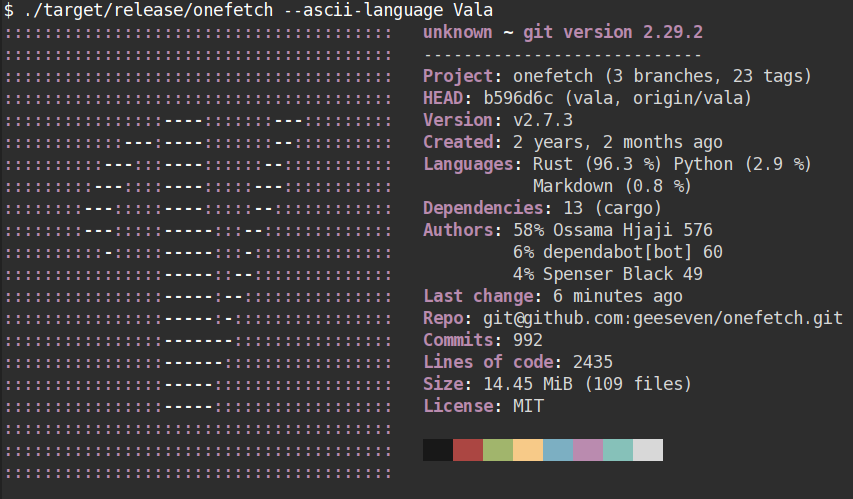The image size is (853, 499).
Task: Pick the purple color swatch
Action: point(588,450)
